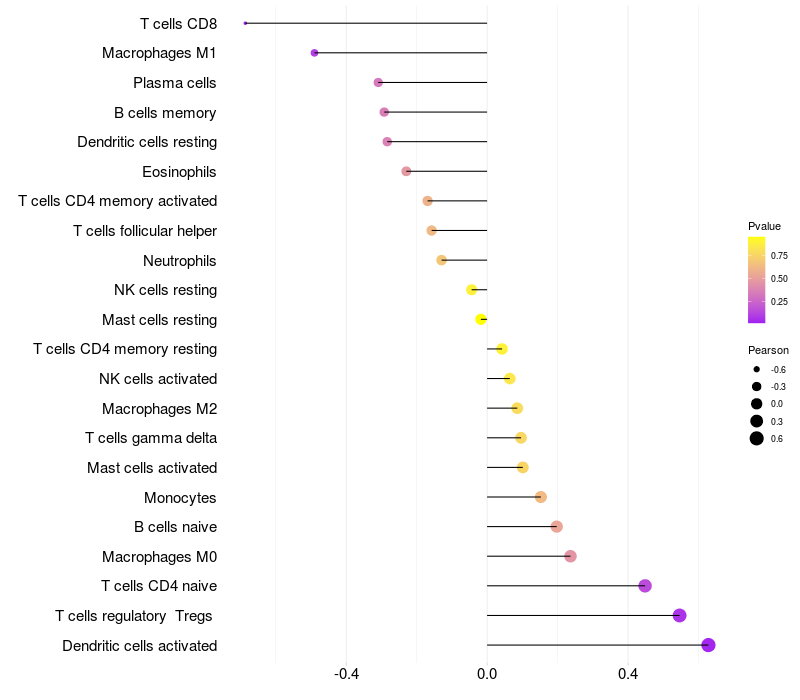The image size is (800, 700).
Task: Click the Macrophages M1 lollipop dot
Action: coord(314,53)
